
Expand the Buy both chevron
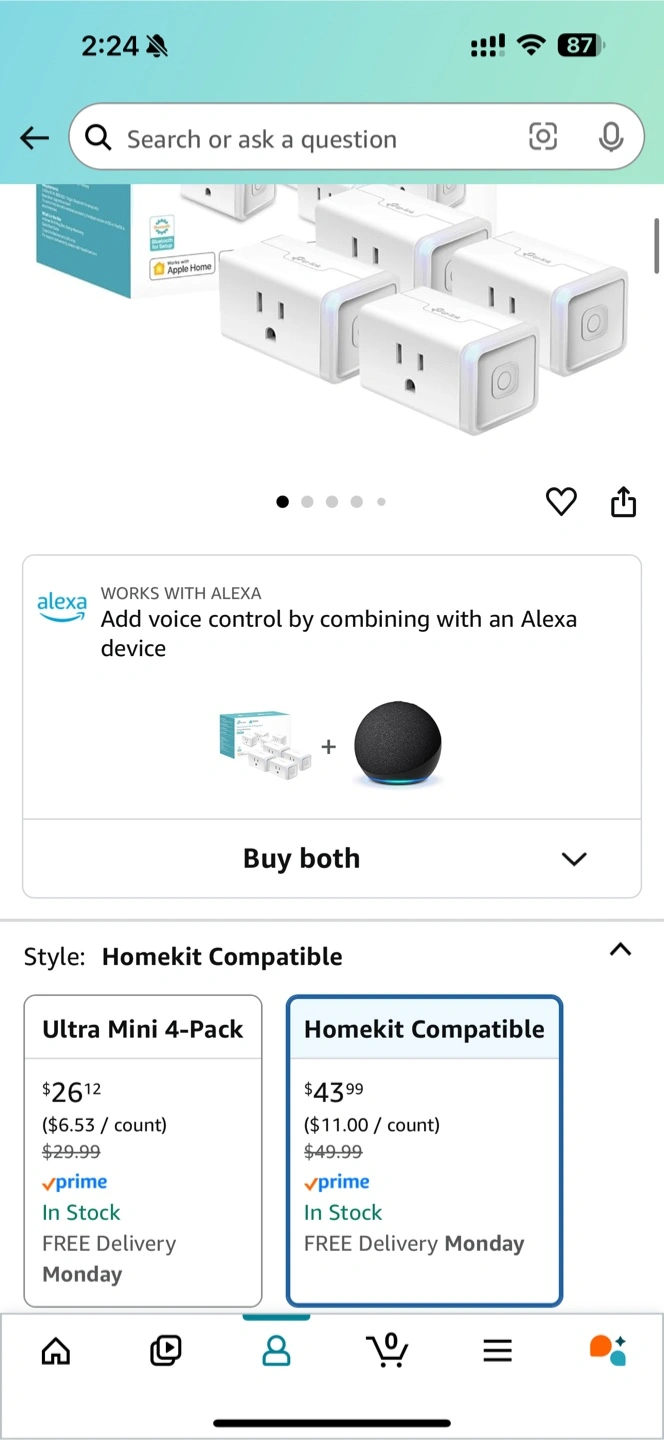[x=574, y=859]
